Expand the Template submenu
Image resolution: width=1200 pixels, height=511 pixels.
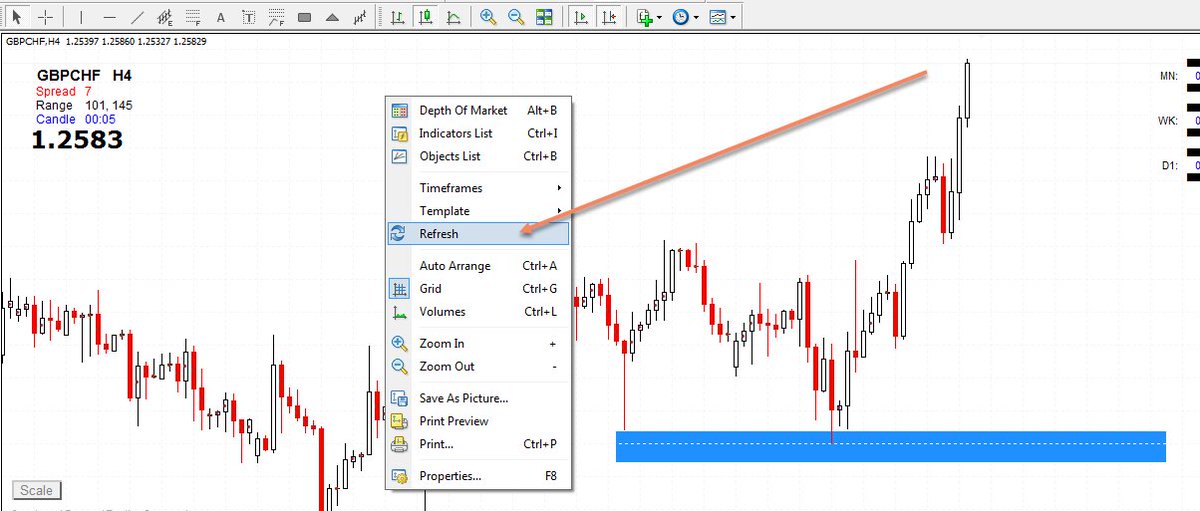click(478, 211)
